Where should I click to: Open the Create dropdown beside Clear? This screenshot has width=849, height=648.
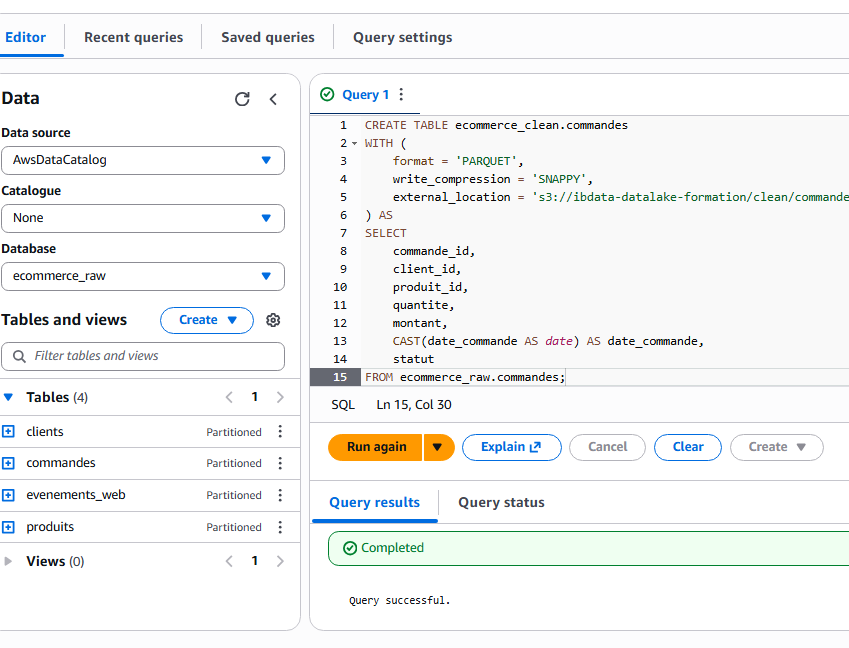[776, 447]
